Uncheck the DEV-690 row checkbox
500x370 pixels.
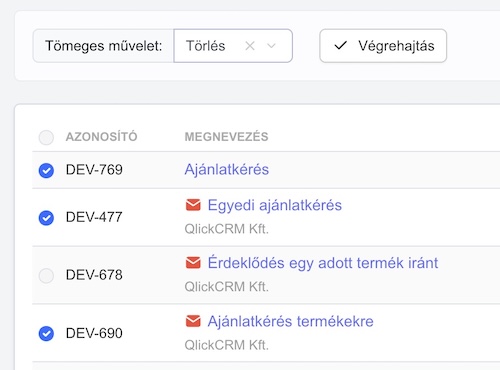pyautogui.click(x=46, y=333)
